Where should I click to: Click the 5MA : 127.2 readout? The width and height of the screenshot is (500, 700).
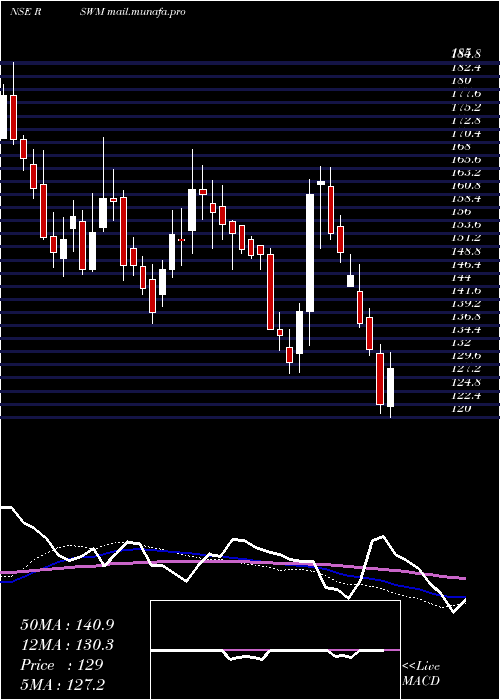(x=62, y=685)
